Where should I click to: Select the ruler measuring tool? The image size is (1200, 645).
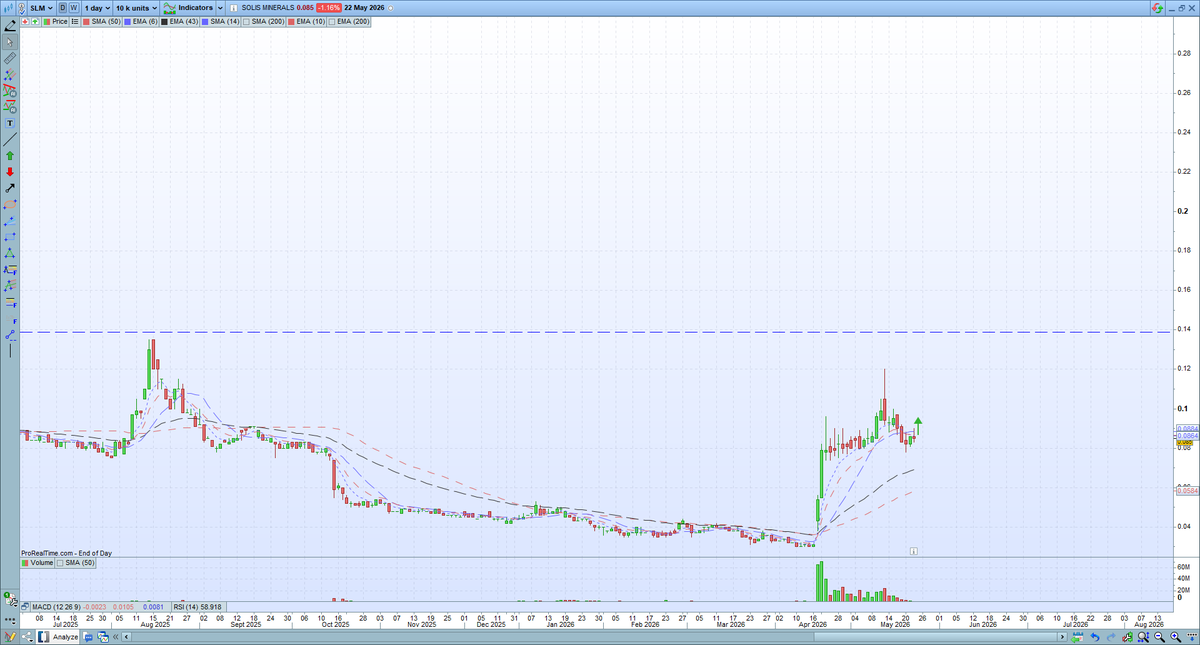[x=10, y=58]
